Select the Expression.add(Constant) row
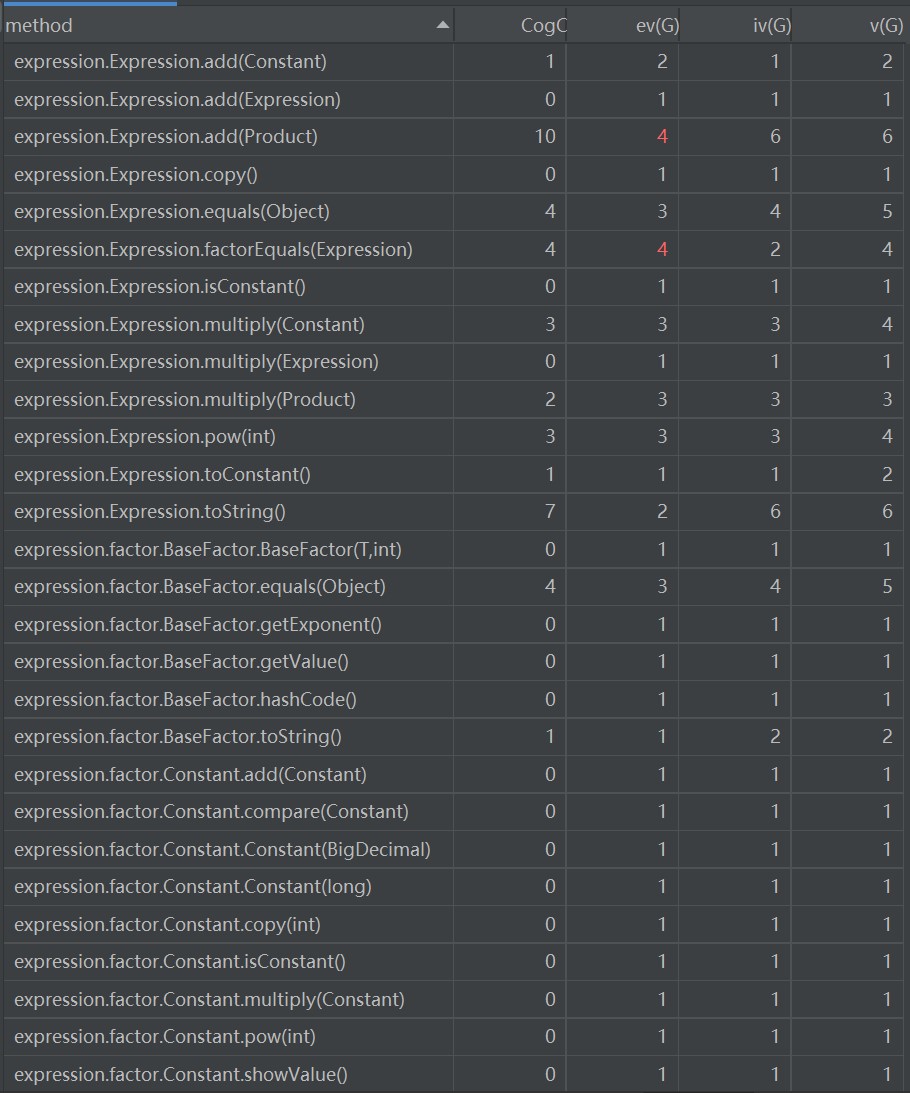 [170, 62]
